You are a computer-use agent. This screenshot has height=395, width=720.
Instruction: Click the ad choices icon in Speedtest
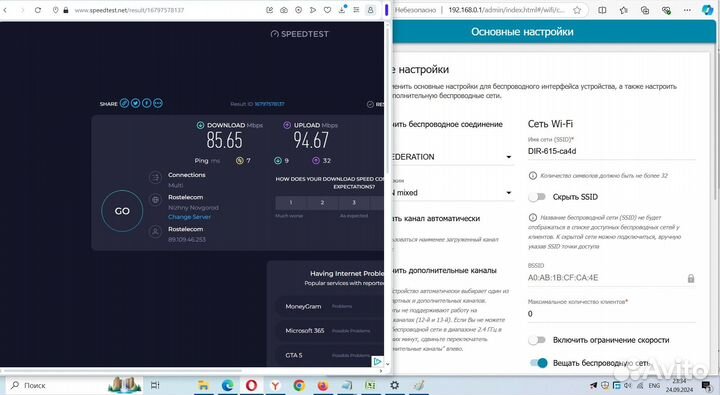point(377,361)
